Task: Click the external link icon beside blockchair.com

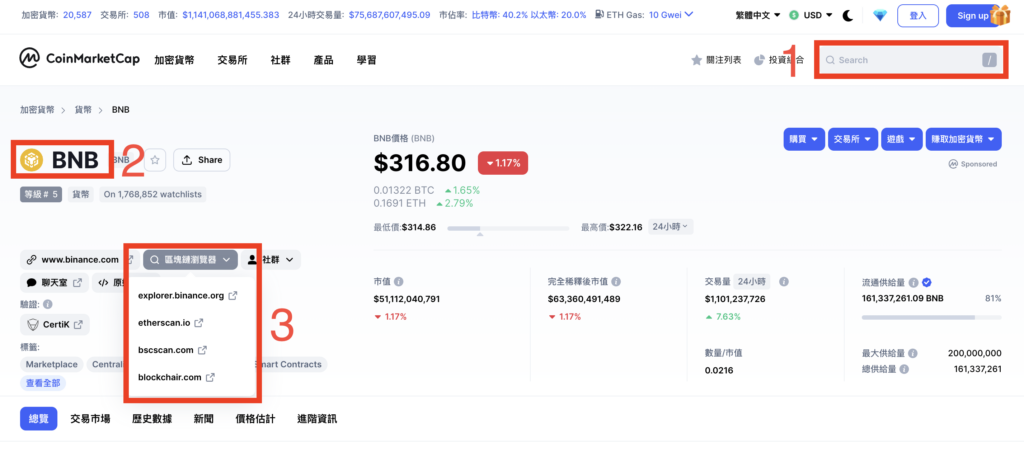Action: point(210,378)
